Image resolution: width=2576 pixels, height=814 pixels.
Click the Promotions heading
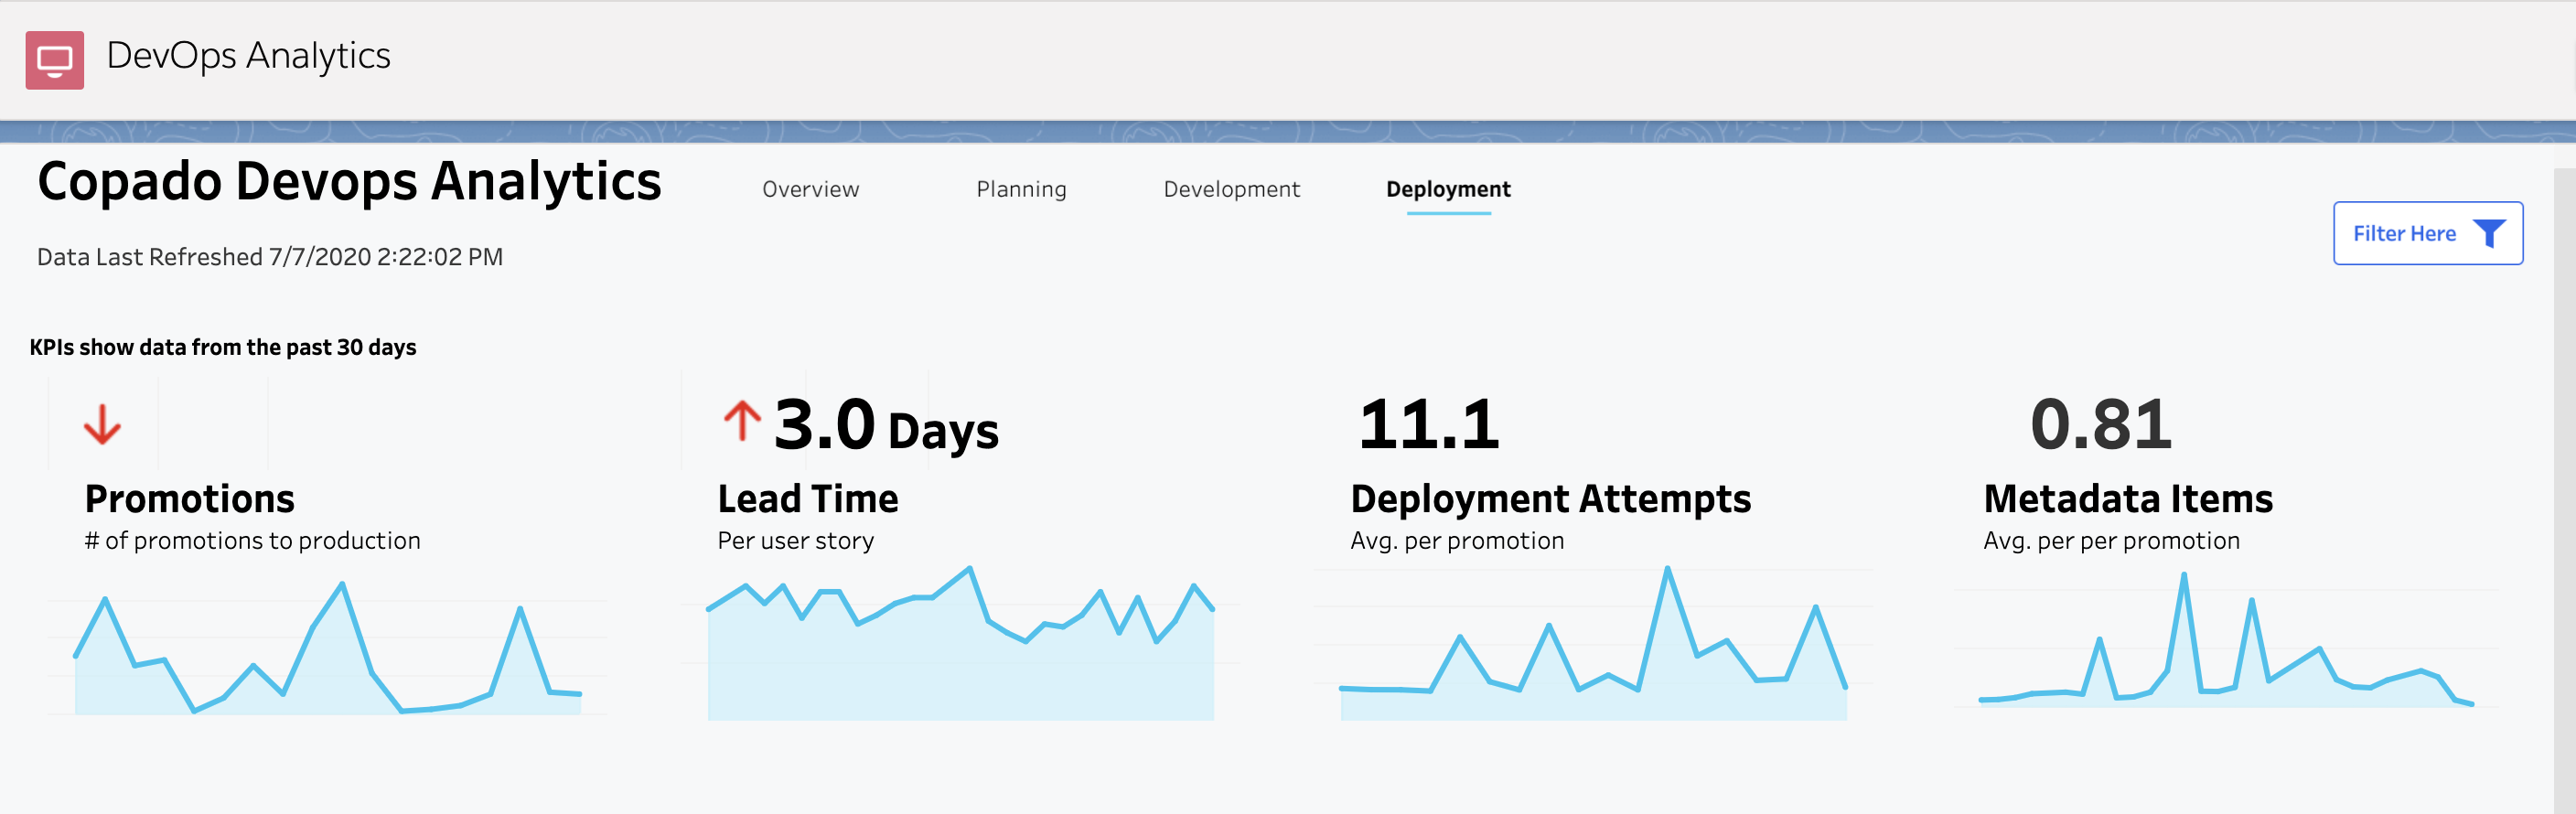click(x=189, y=498)
